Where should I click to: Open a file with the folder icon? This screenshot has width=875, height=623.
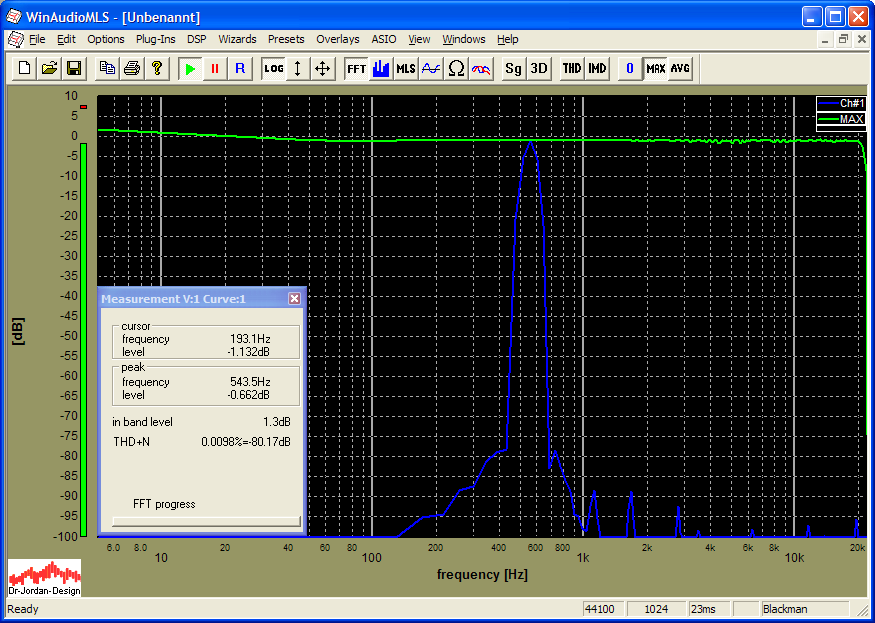(49, 68)
